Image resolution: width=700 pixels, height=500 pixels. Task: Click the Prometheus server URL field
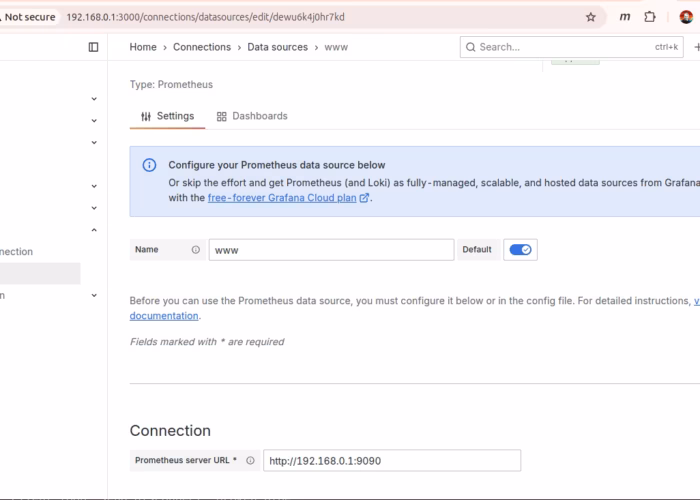391,460
